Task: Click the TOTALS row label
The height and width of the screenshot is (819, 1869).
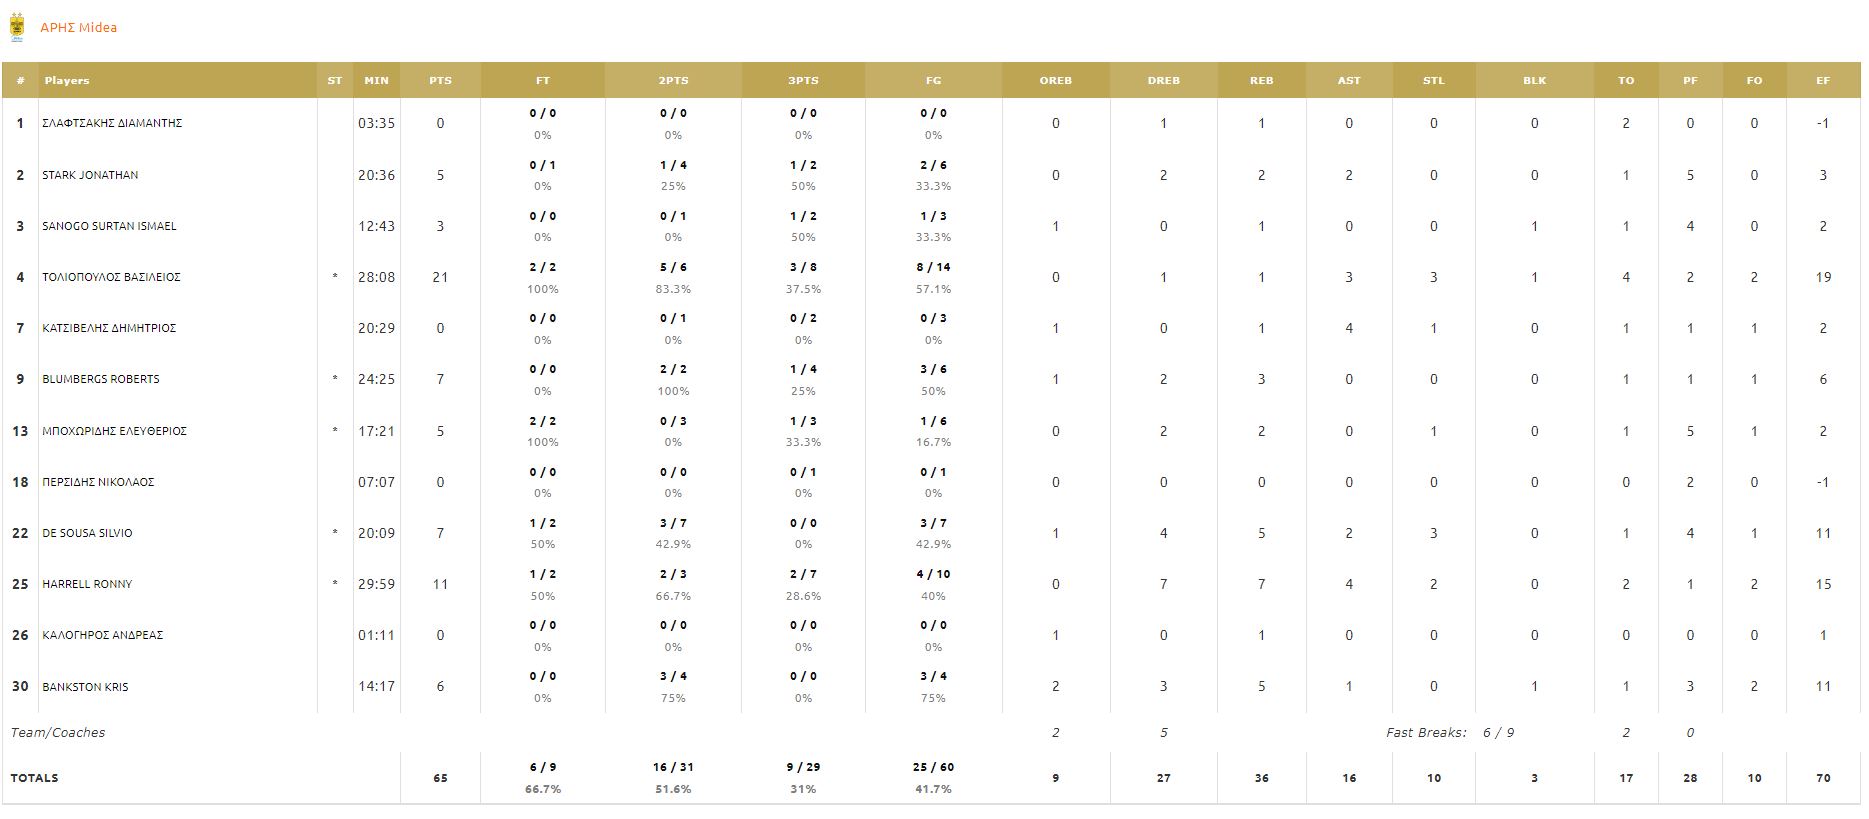Action: pyautogui.click(x=34, y=778)
